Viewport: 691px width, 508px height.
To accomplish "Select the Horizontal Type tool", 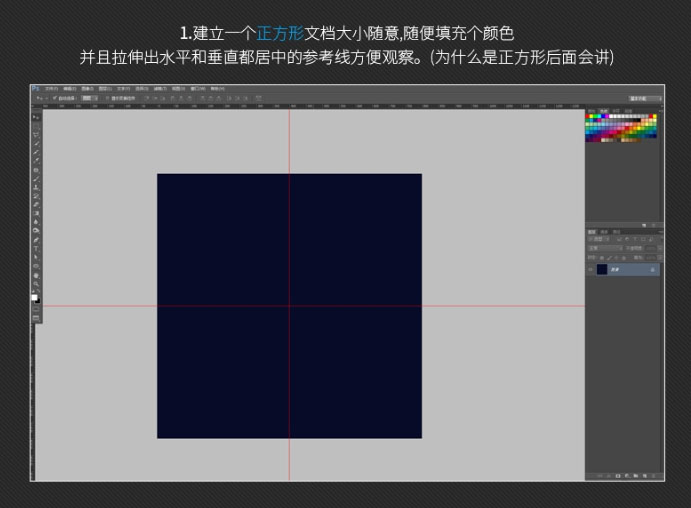I will (36, 248).
